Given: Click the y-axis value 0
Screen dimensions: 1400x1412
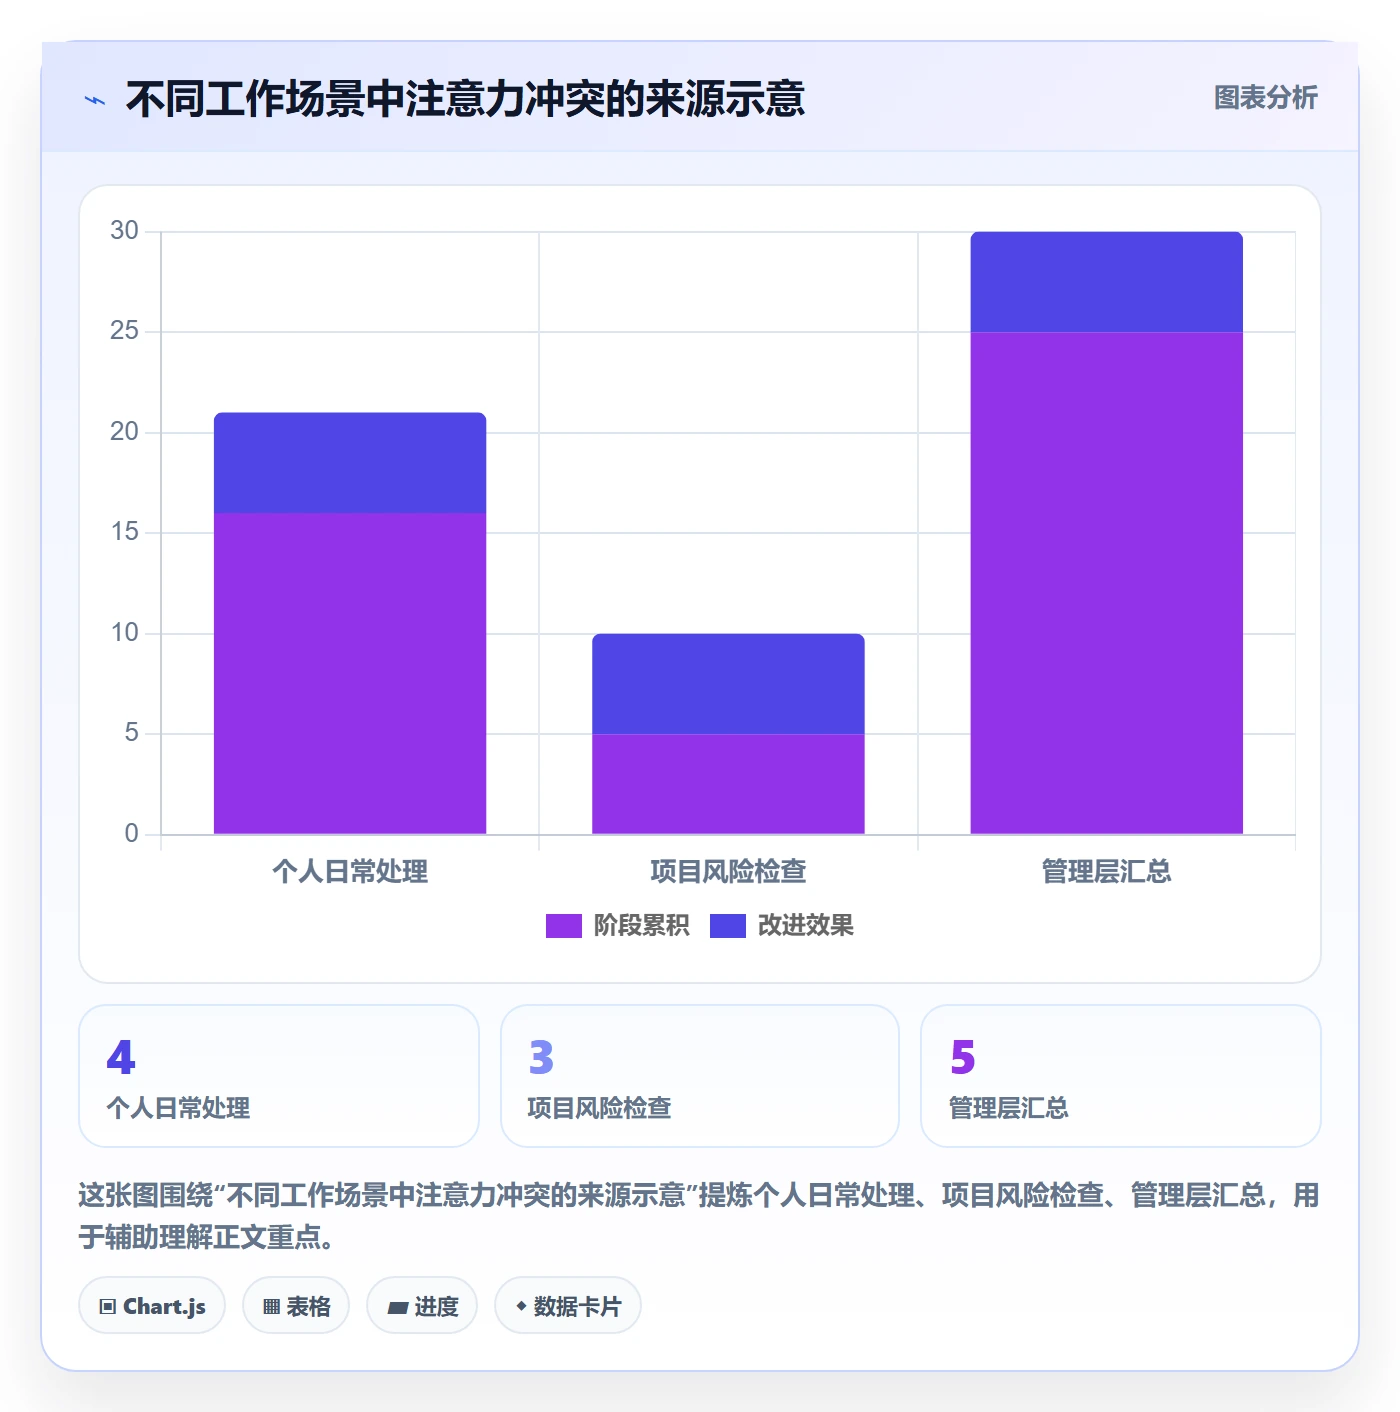Looking at the screenshot, I should pos(131,833).
